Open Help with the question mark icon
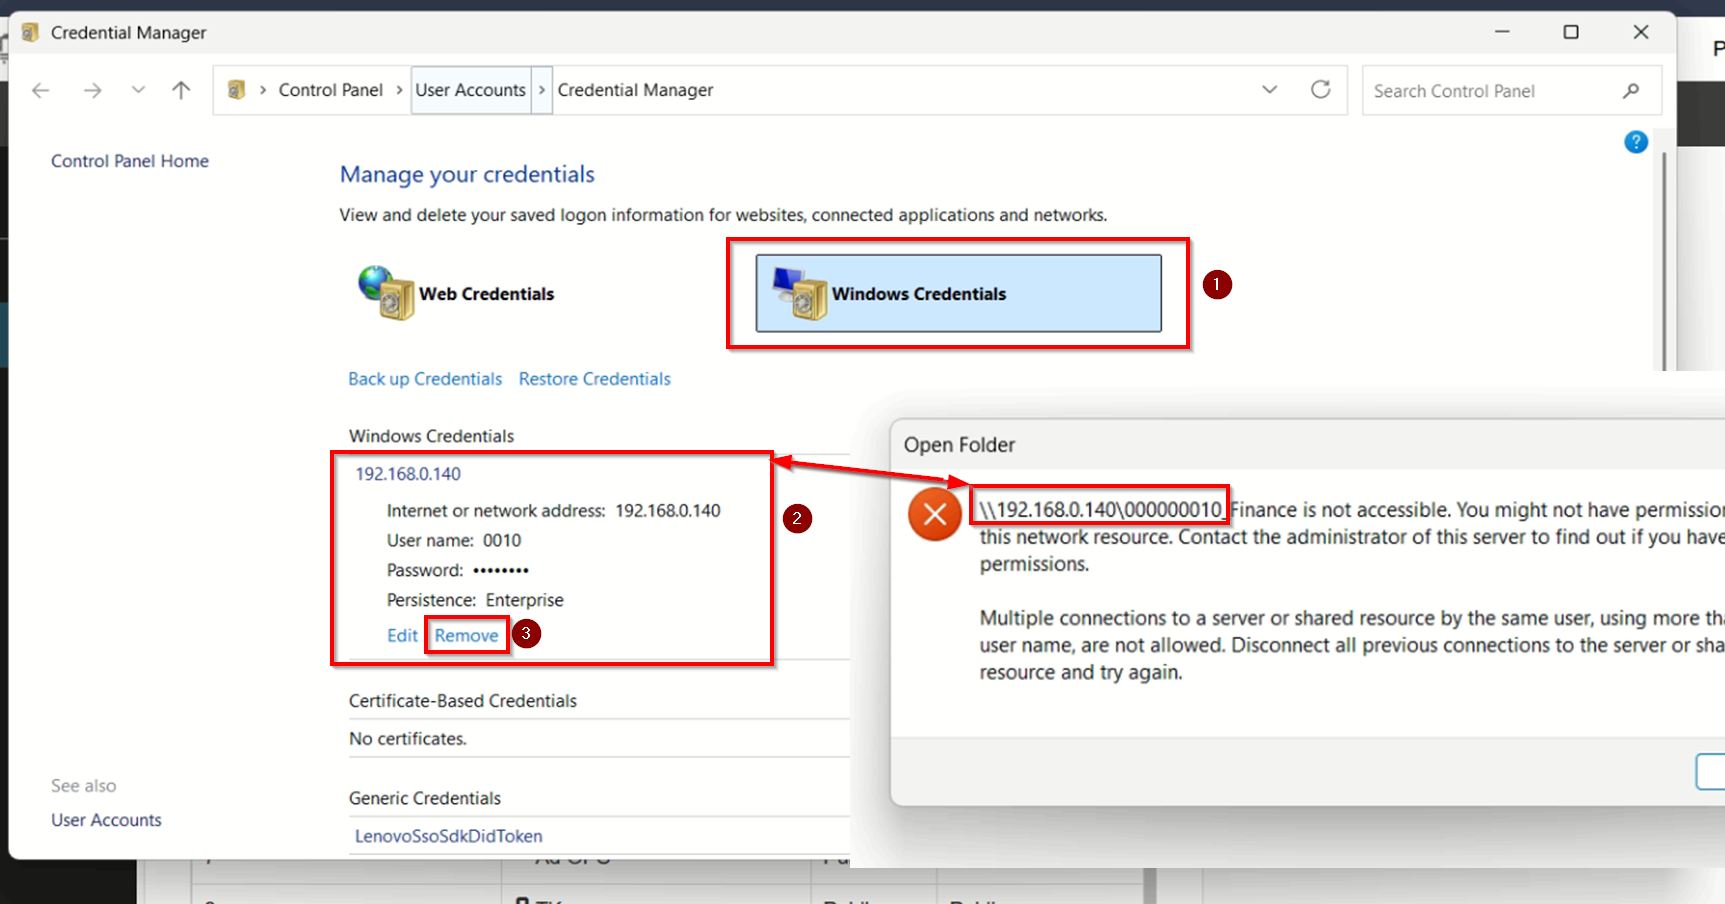The height and width of the screenshot is (904, 1725). 1635,142
